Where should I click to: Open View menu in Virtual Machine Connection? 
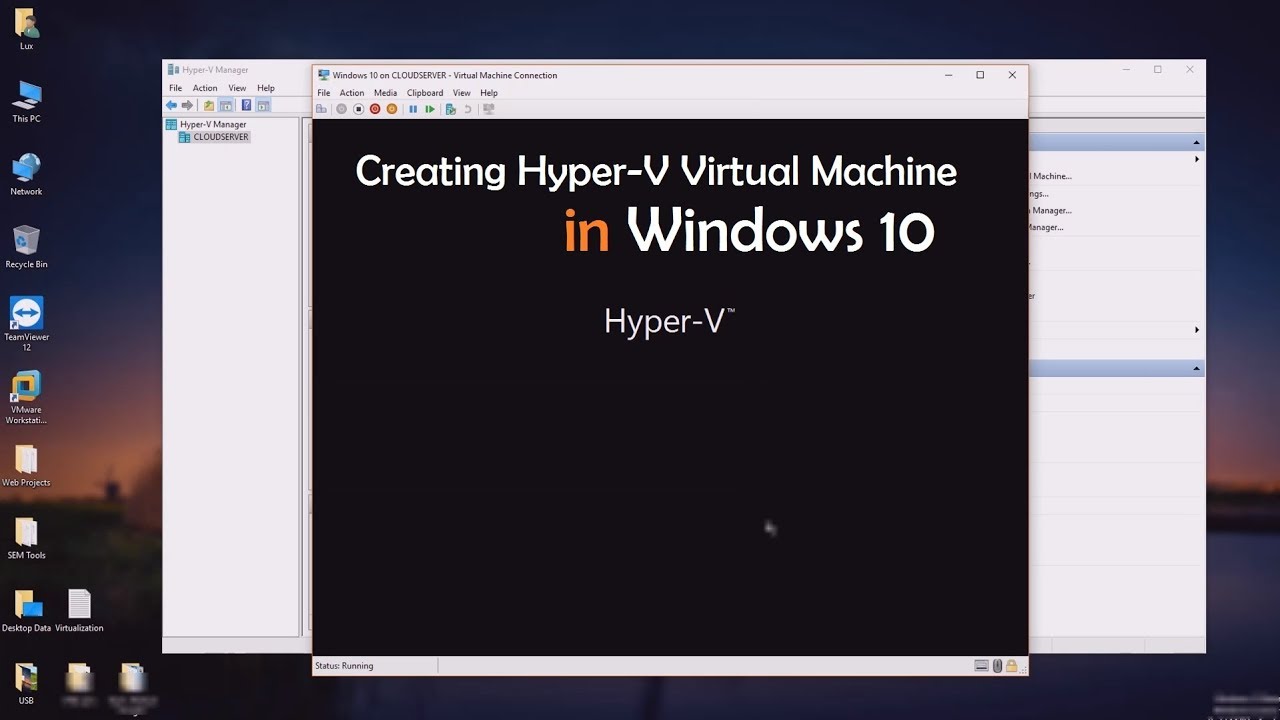(461, 93)
